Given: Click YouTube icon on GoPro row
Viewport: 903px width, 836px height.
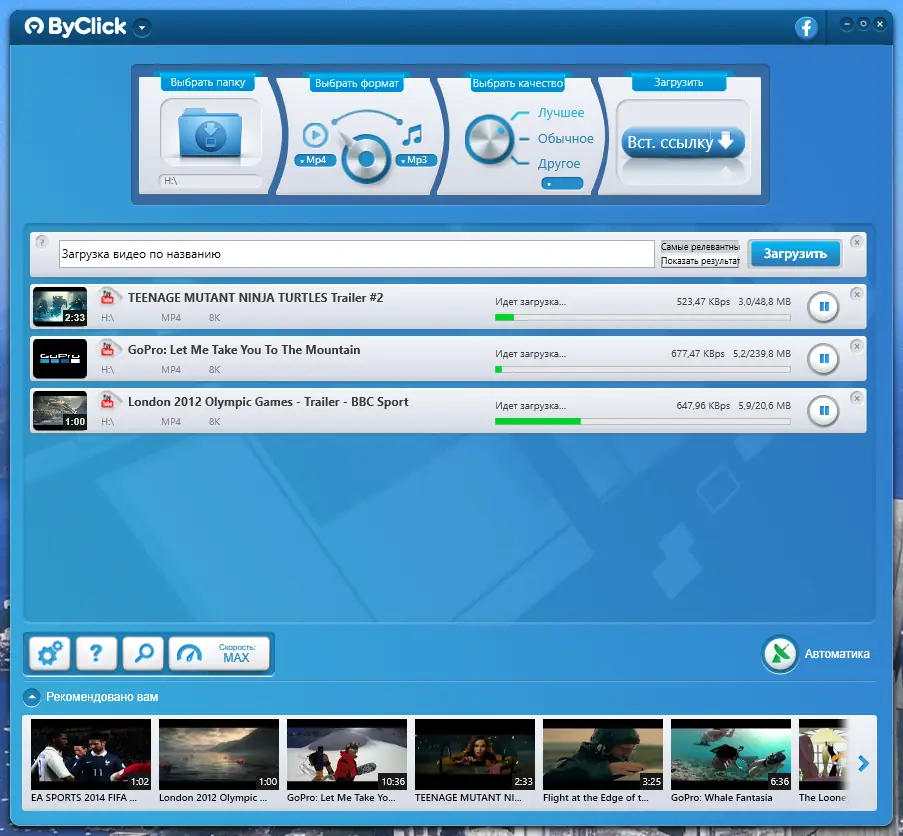Looking at the screenshot, I should (107, 349).
